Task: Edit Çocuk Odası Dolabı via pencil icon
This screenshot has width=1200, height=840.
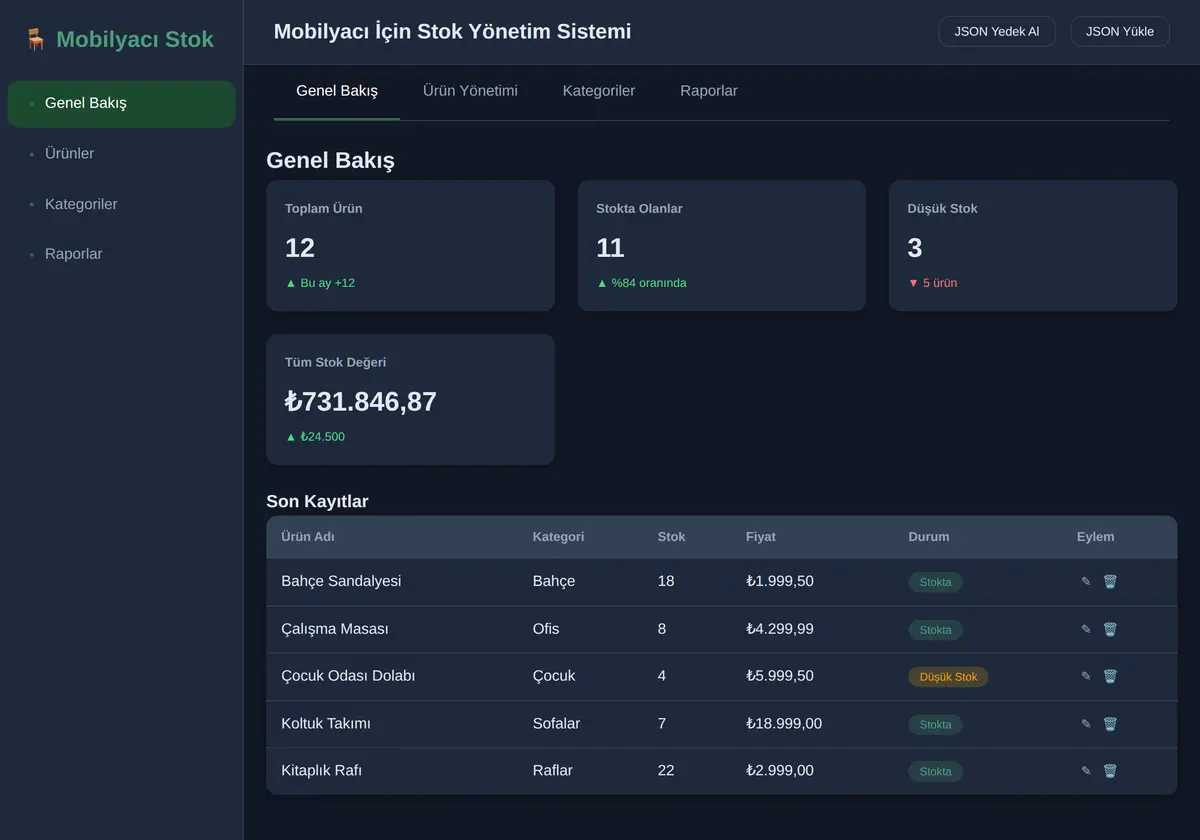Action: coord(1086,677)
